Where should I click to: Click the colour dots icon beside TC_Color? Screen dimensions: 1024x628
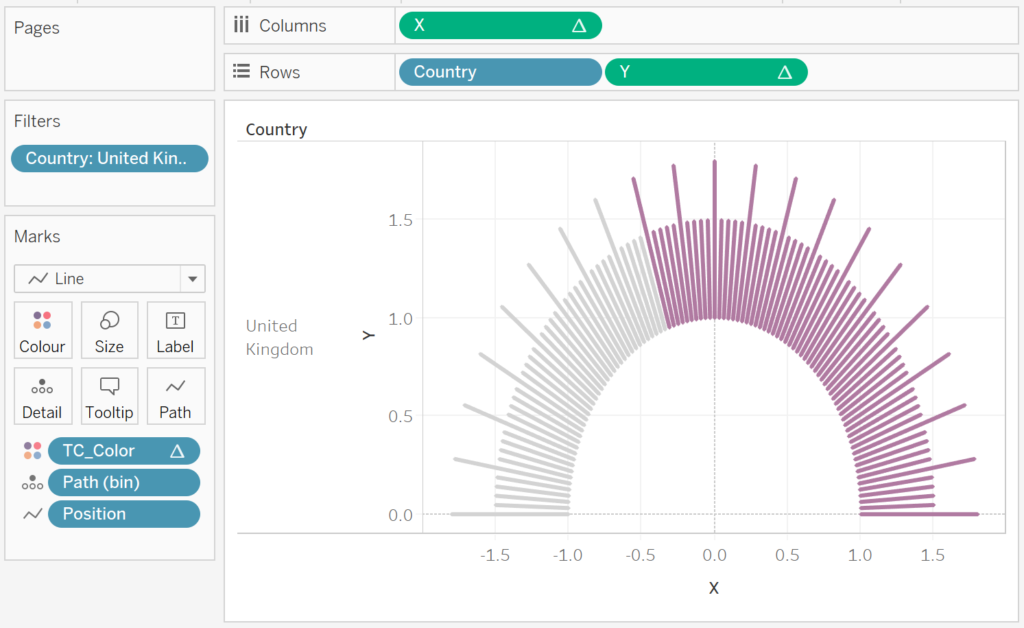(32, 450)
